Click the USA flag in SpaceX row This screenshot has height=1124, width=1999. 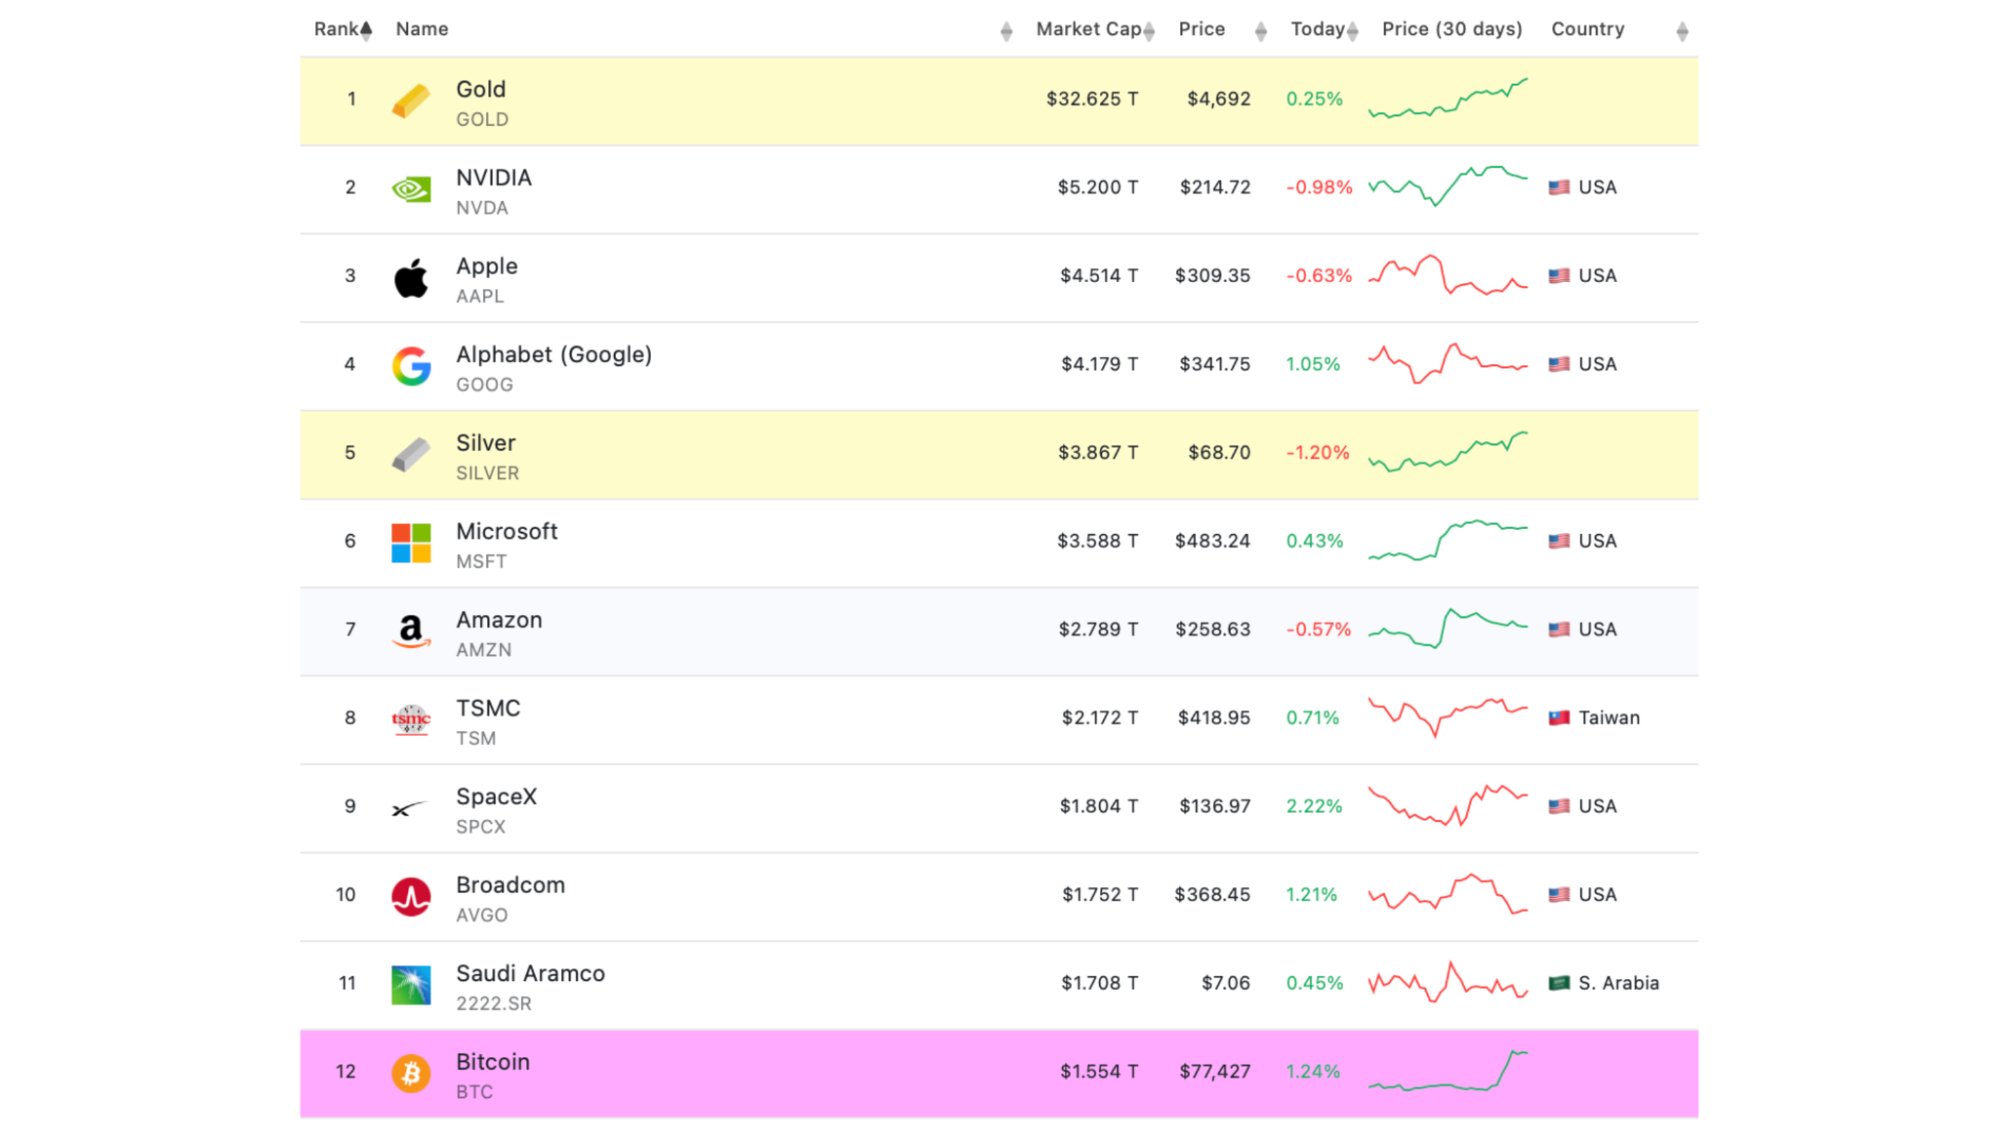1558,806
